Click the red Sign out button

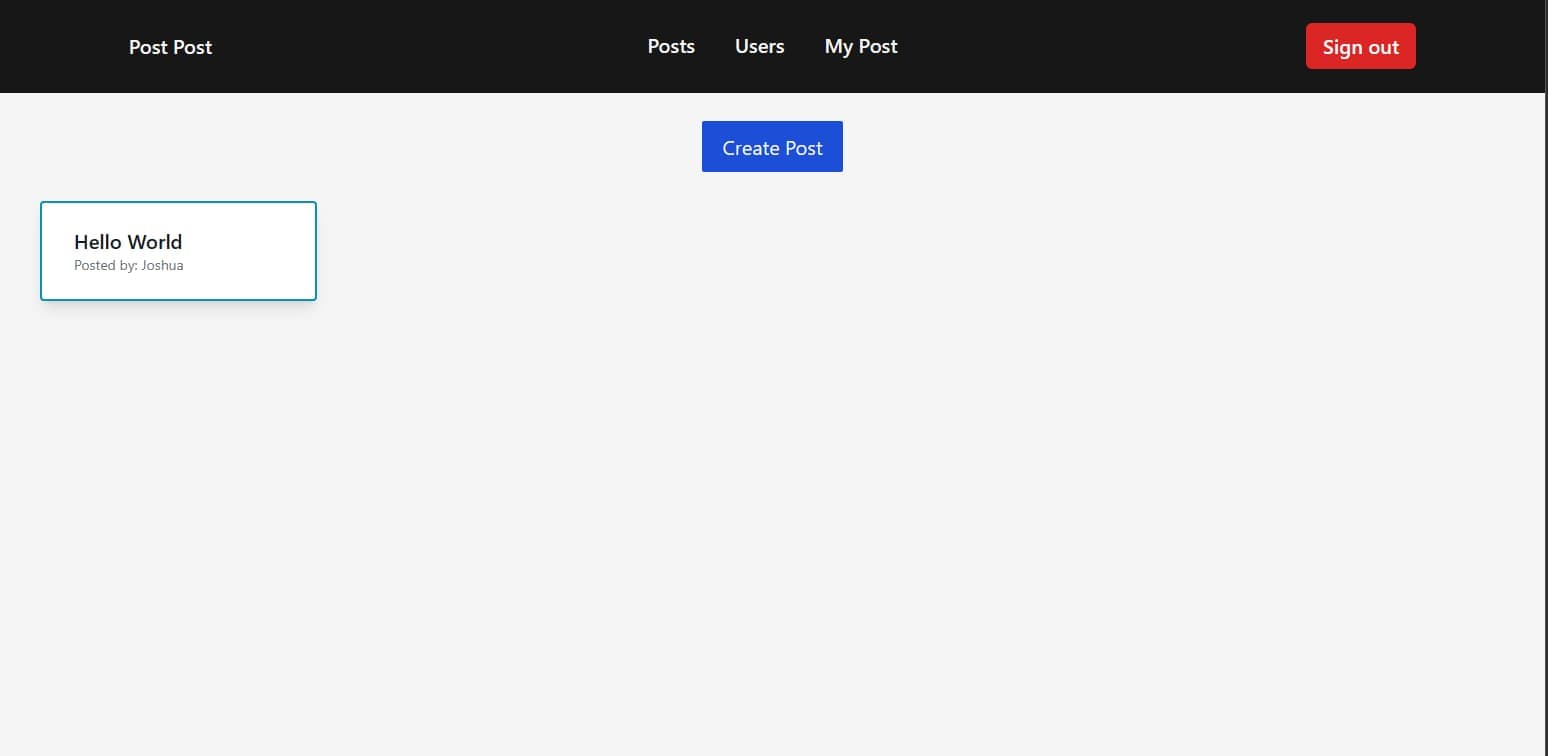click(x=1360, y=46)
